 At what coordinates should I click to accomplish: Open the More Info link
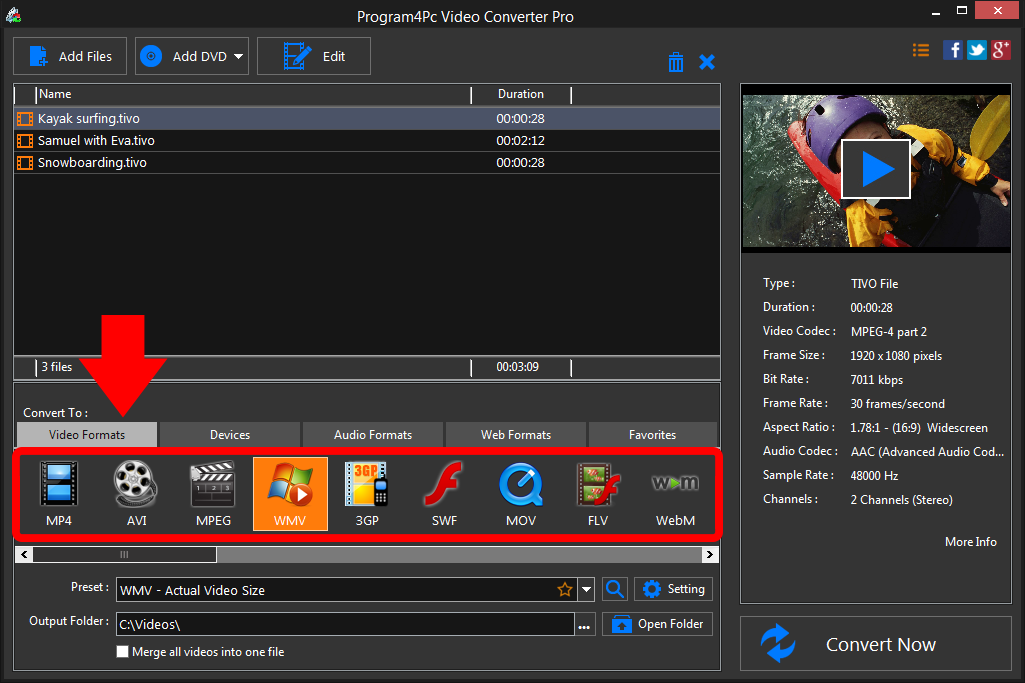pos(970,542)
